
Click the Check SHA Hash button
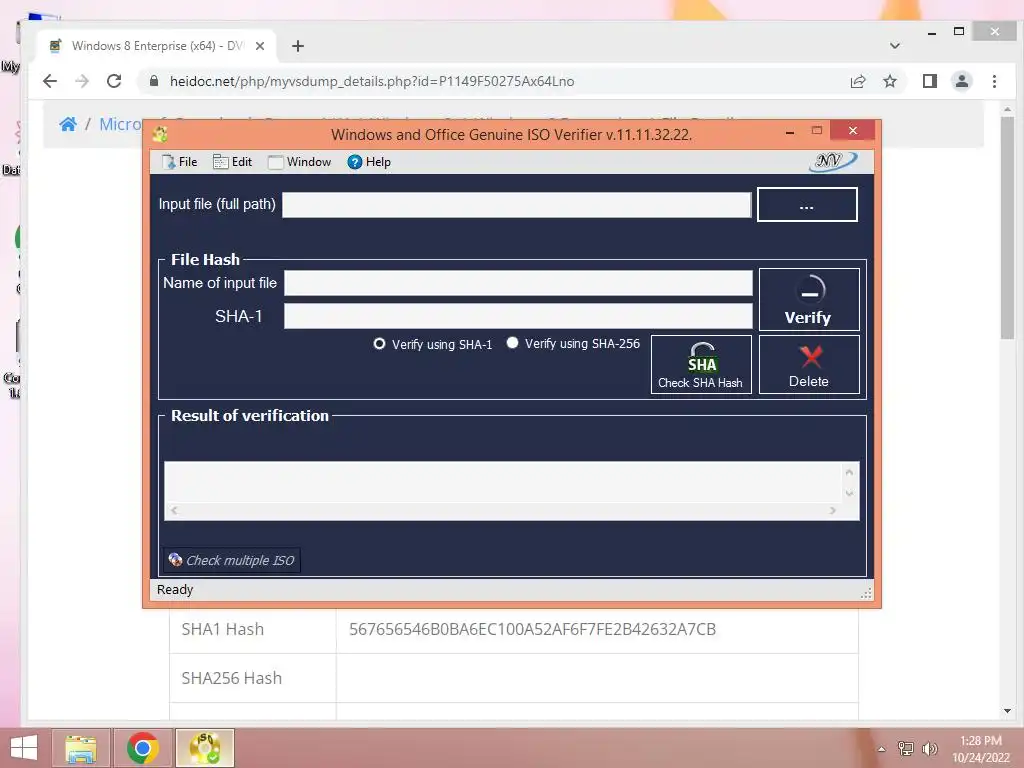tap(701, 364)
